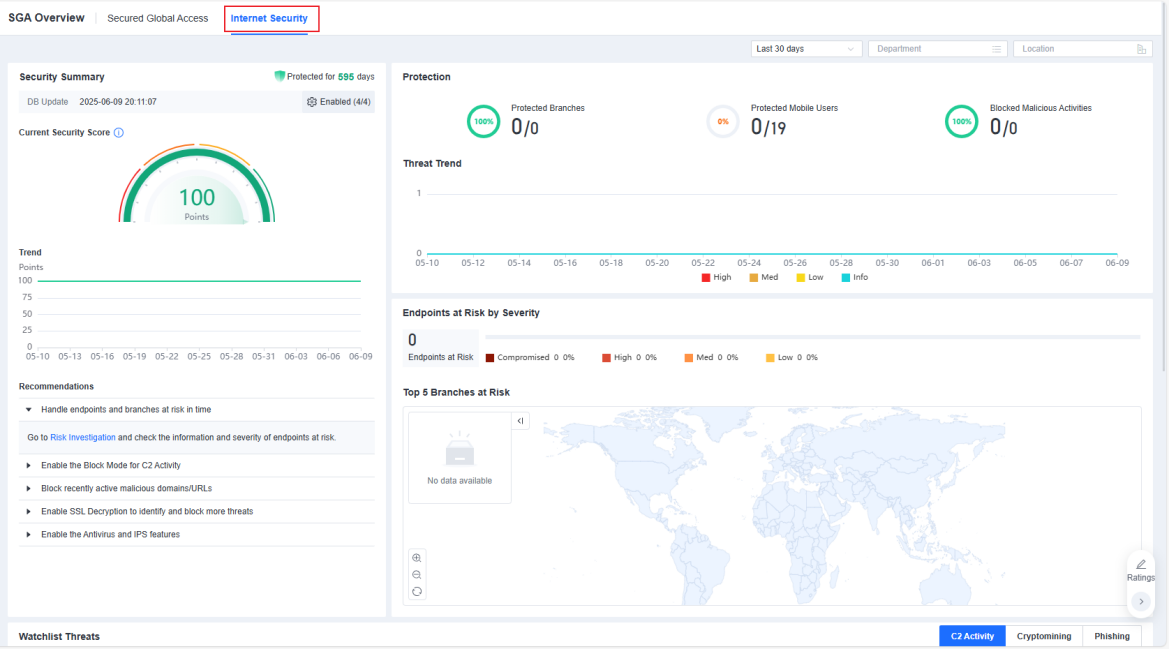Expand Block recently active malicious domains/URLs
The image size is (1169, 649).
tap(29, 489)
